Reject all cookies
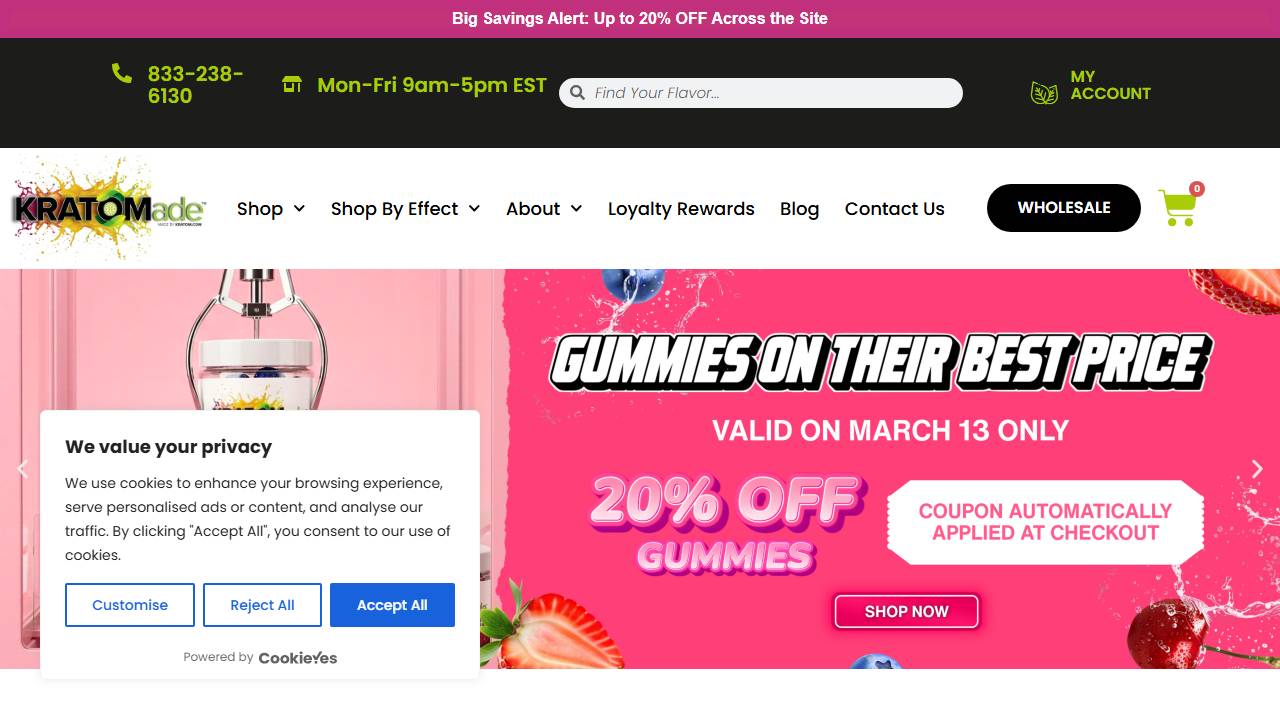 [262, 605]
